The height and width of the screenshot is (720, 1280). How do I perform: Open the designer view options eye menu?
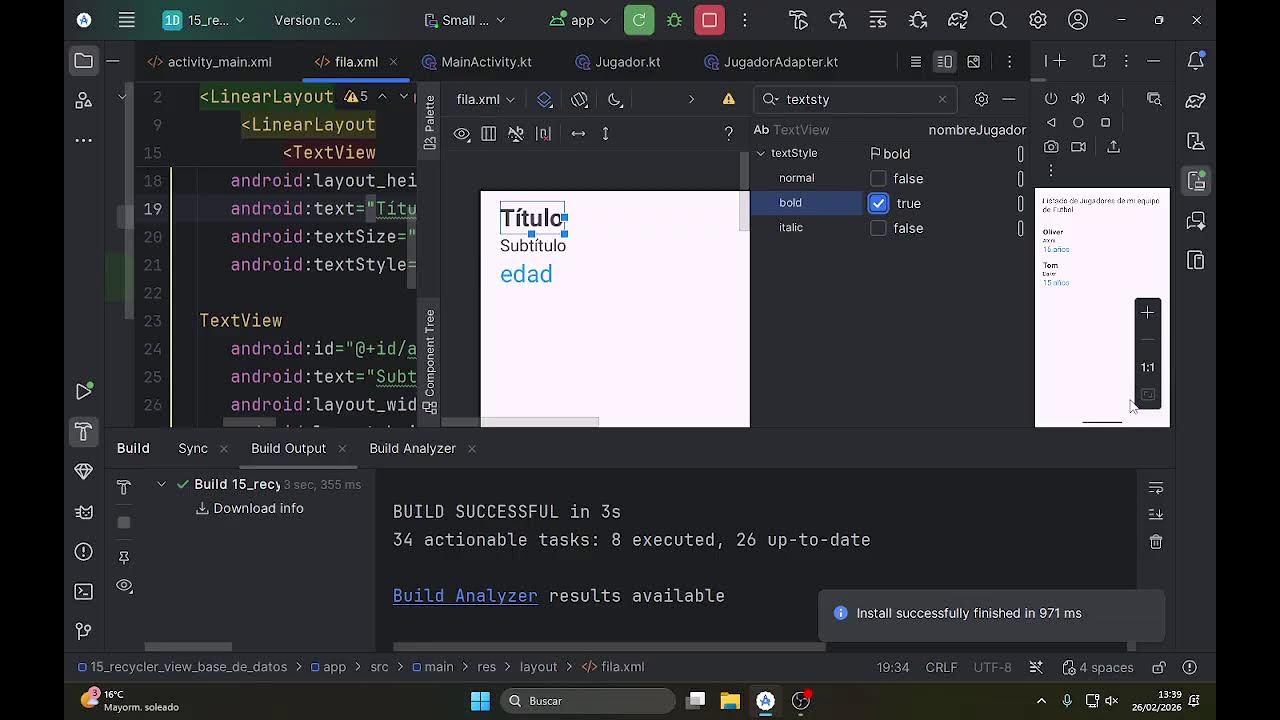[x=461, y=134]
